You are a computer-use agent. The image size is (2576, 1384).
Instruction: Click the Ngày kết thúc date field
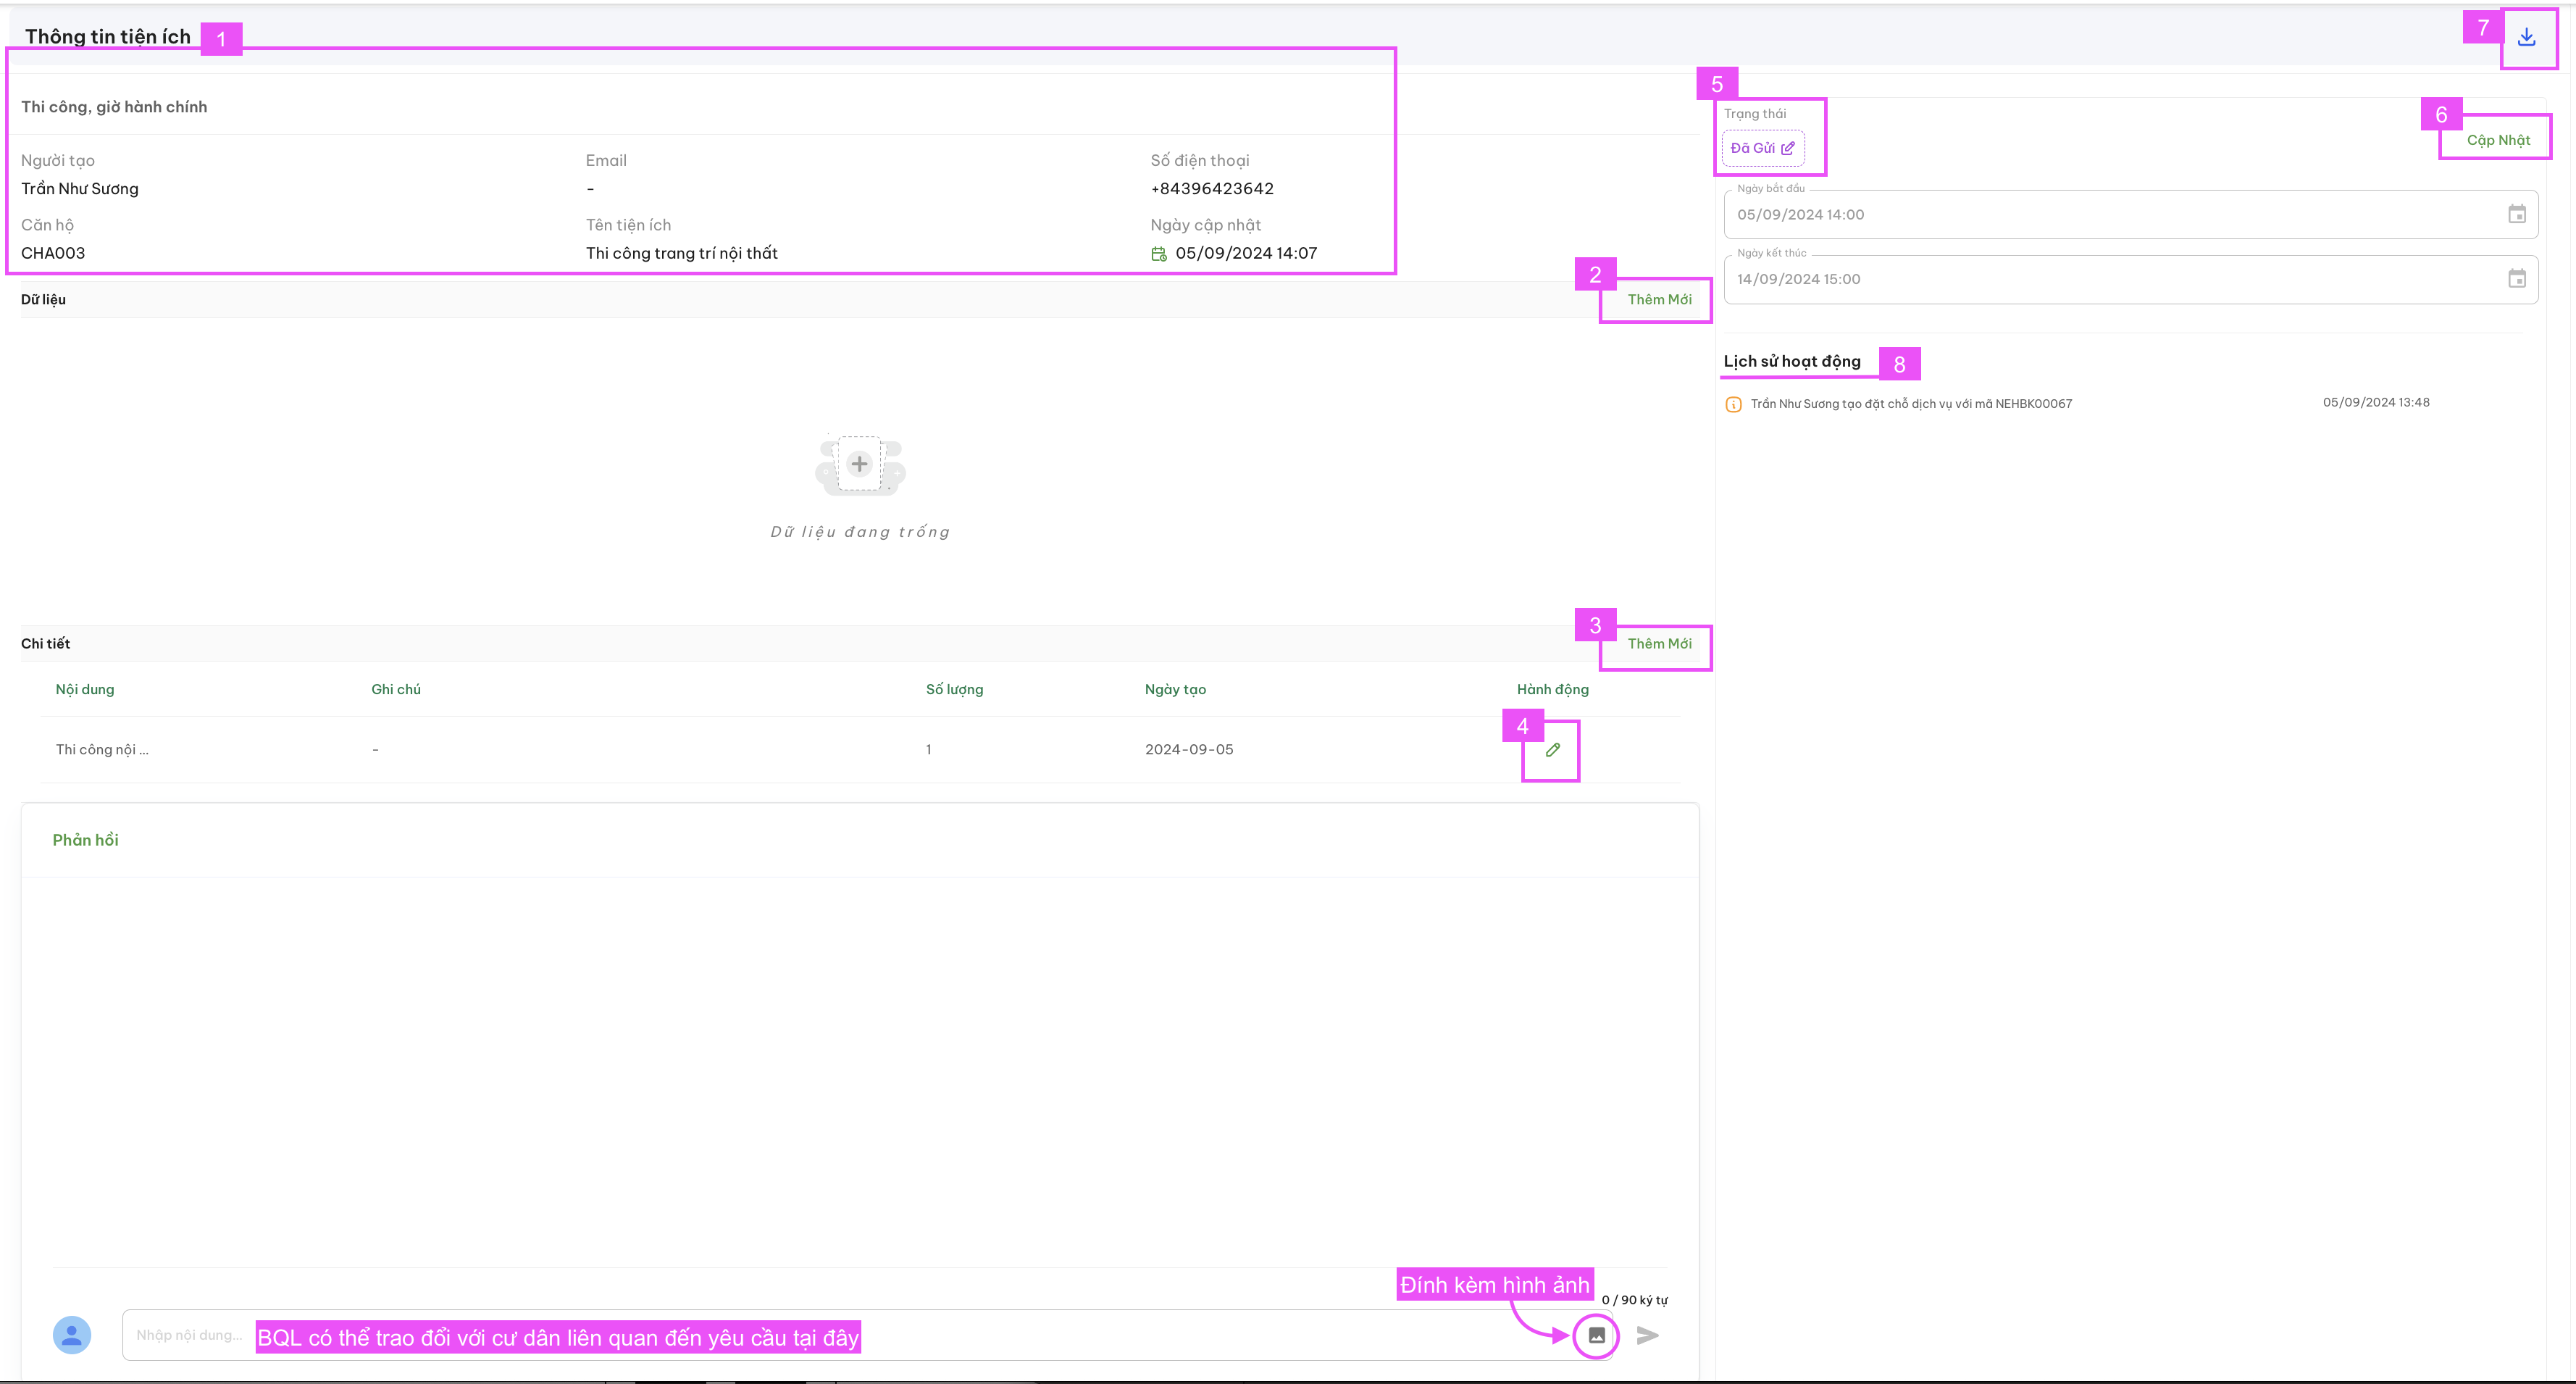click(2130, 279)
